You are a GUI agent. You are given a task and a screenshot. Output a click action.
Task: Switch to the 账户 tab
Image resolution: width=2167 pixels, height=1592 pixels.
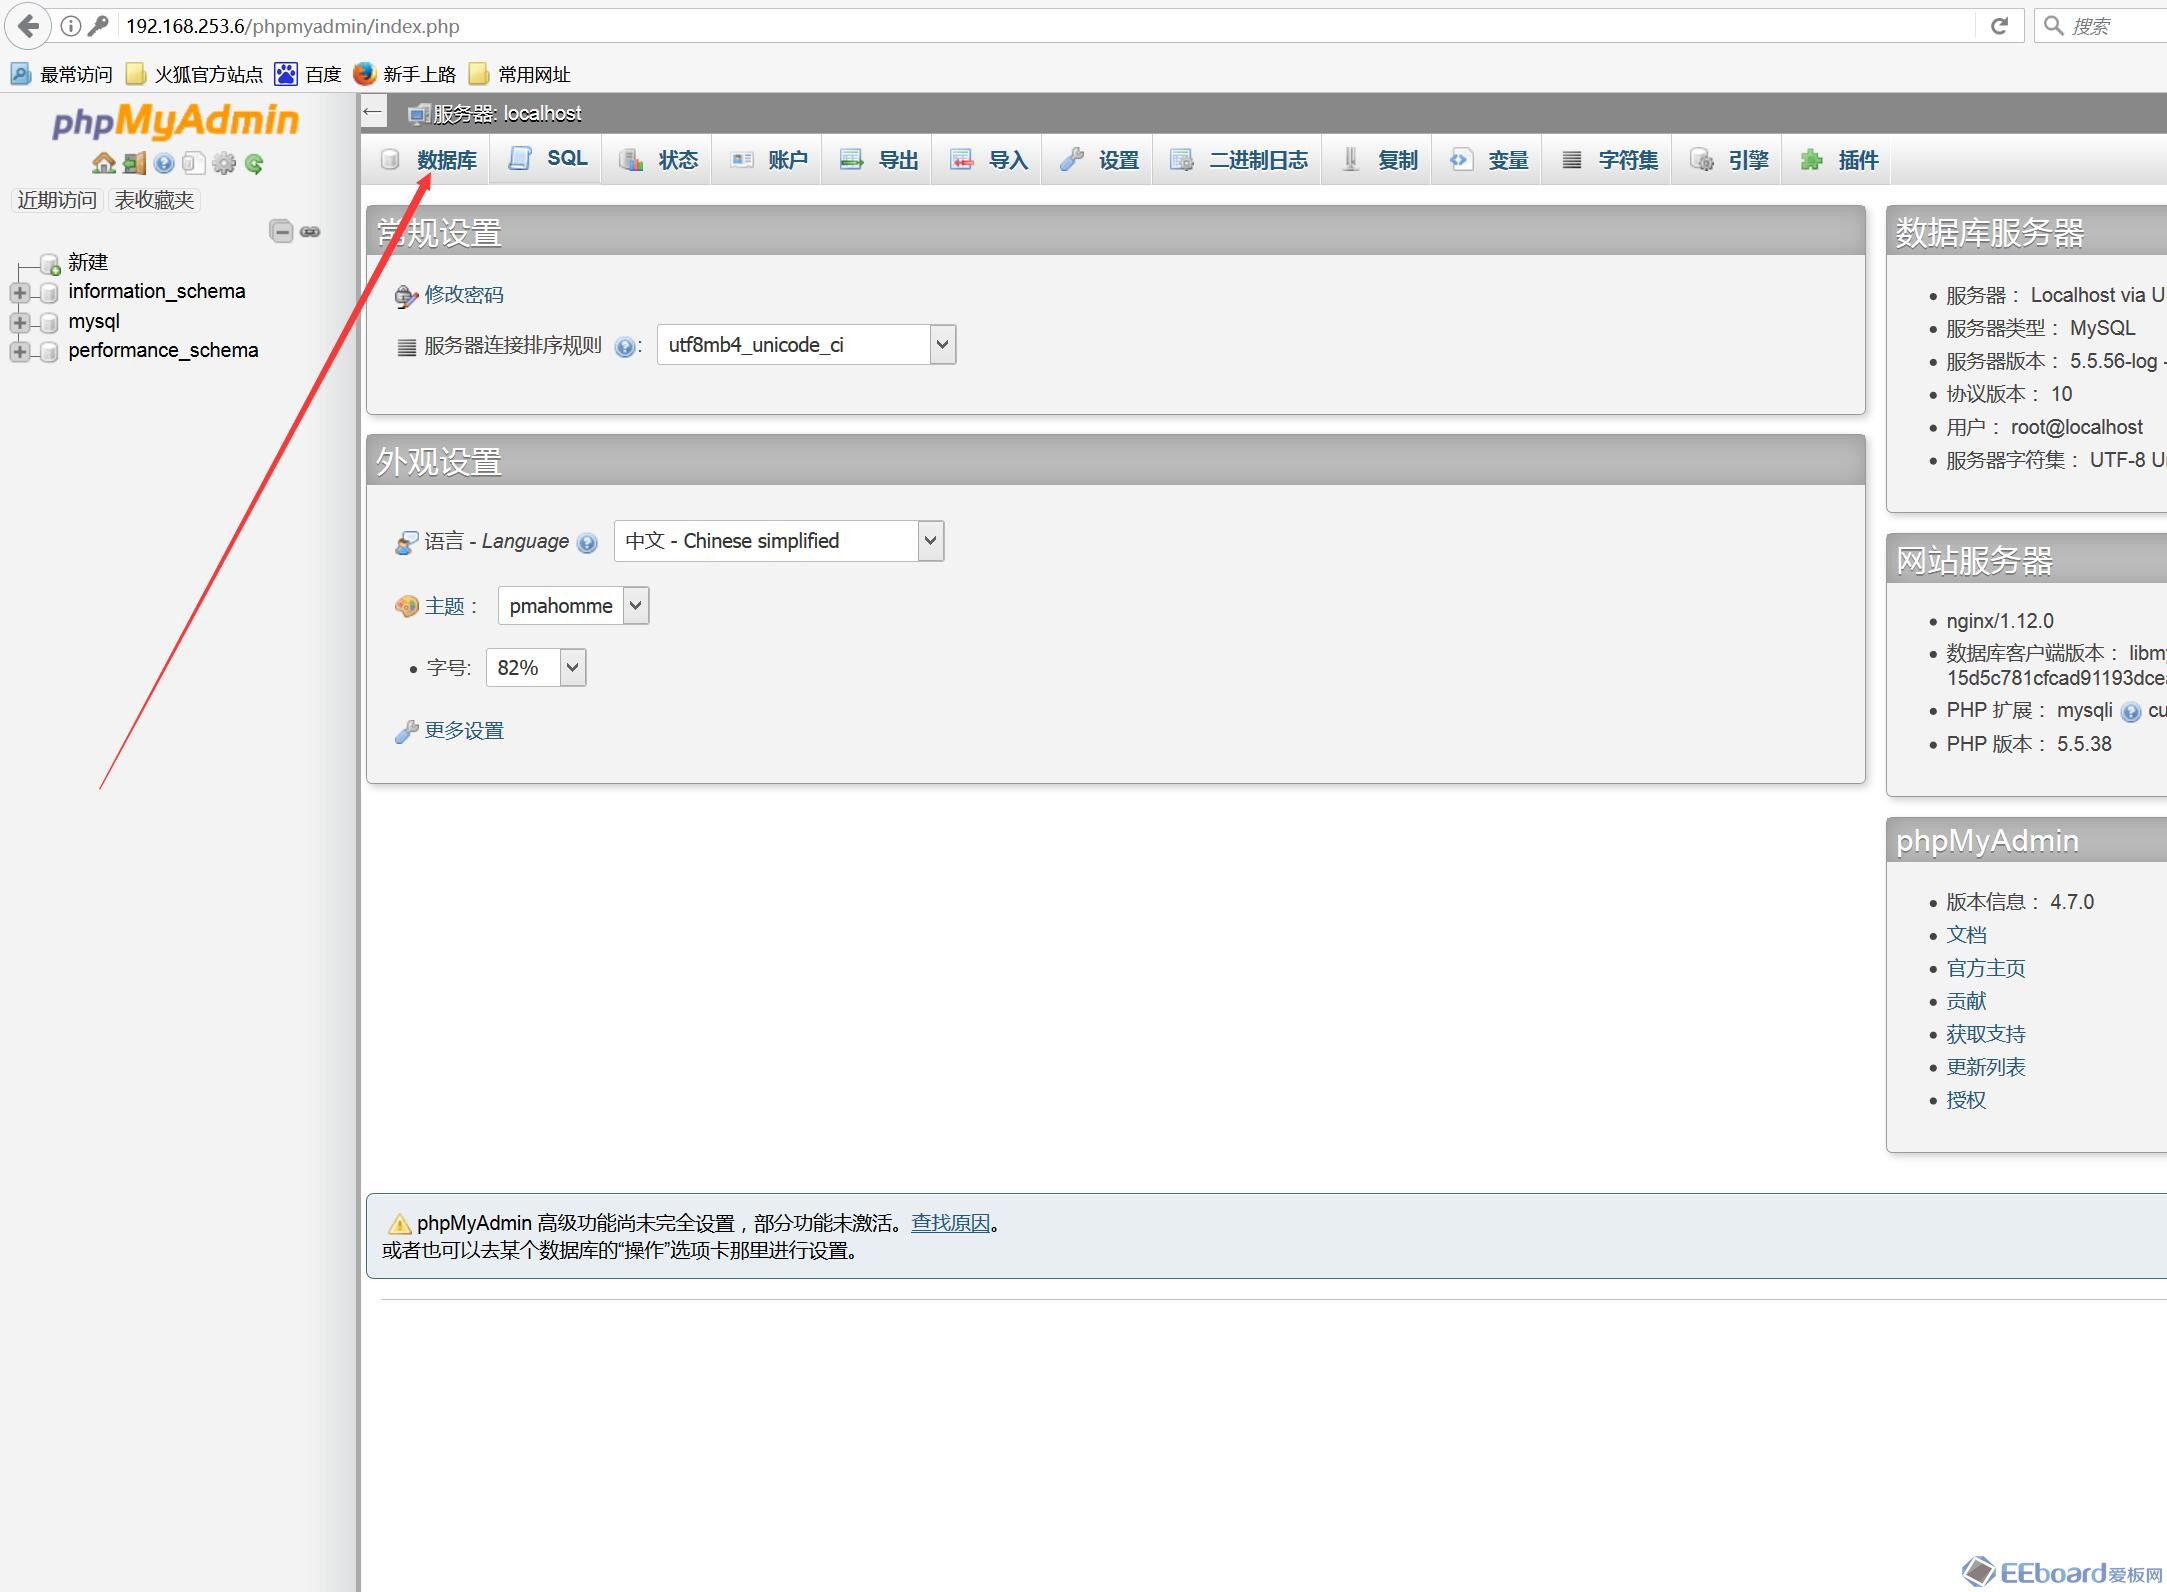tap(768, 160)
